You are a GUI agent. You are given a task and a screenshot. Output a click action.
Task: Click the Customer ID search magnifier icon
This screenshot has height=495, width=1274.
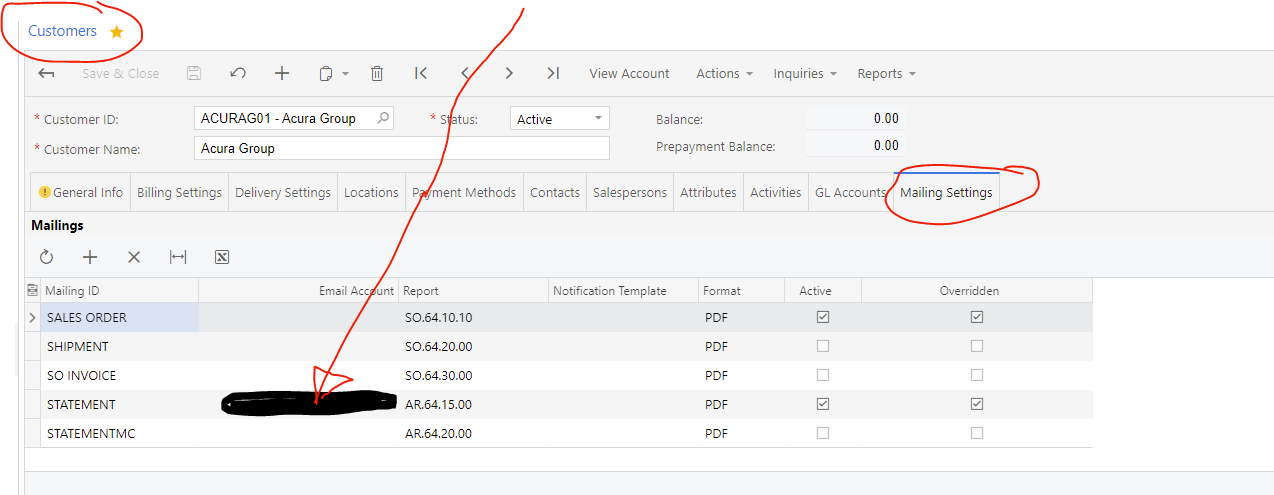pos(382,118)
